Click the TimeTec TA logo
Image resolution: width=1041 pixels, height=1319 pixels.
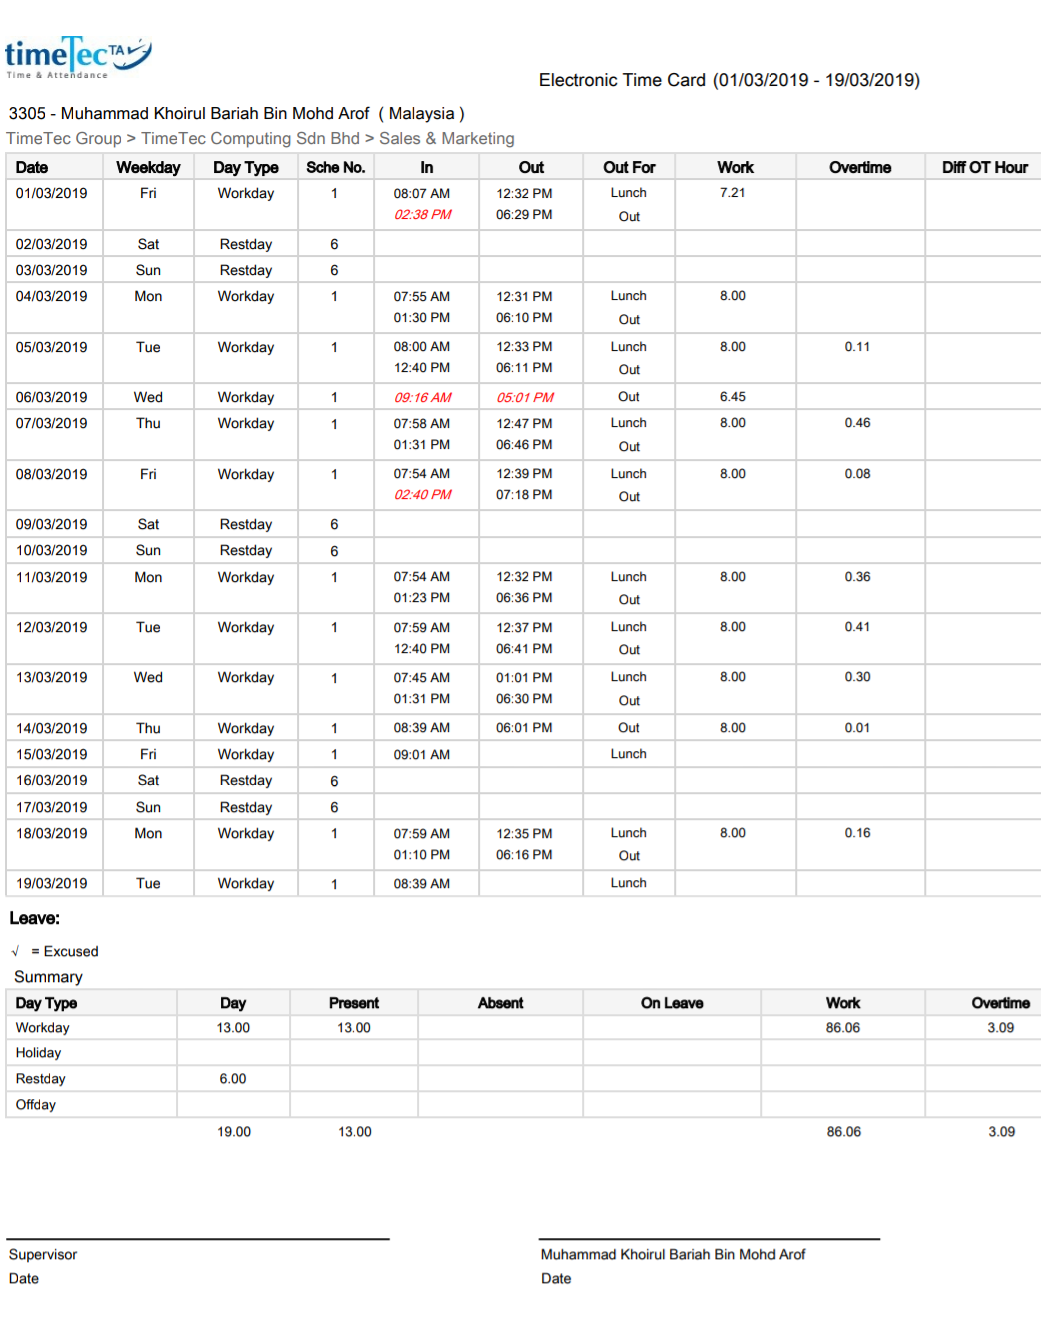pos(78,56)
